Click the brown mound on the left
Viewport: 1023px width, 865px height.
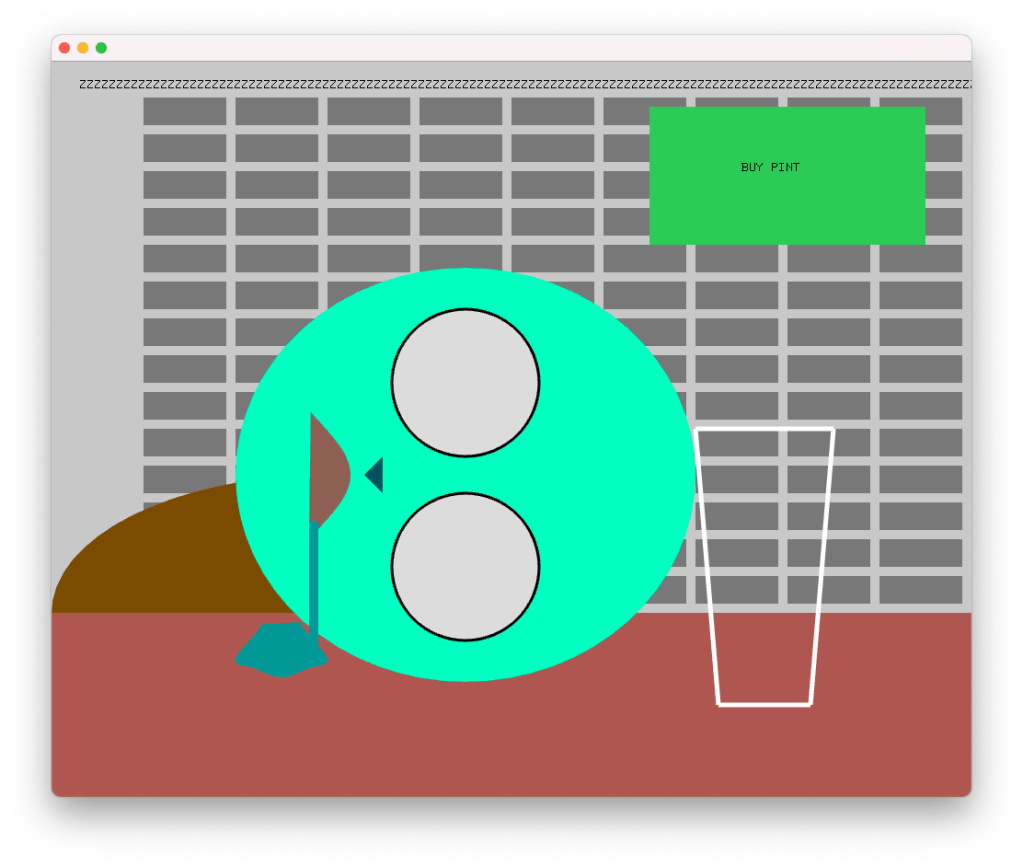pos(150,560)
